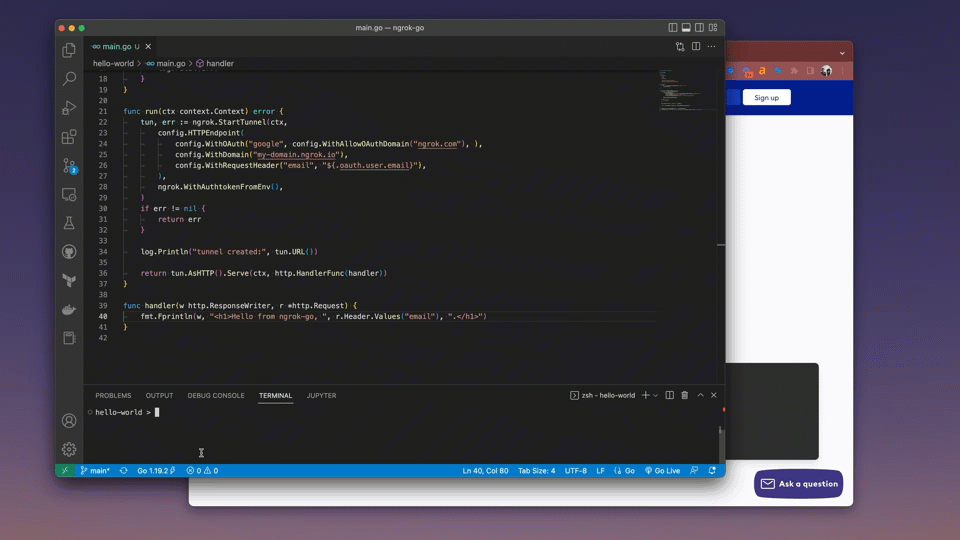Click the terminal panel scrollbar

(x=721, y=442)
